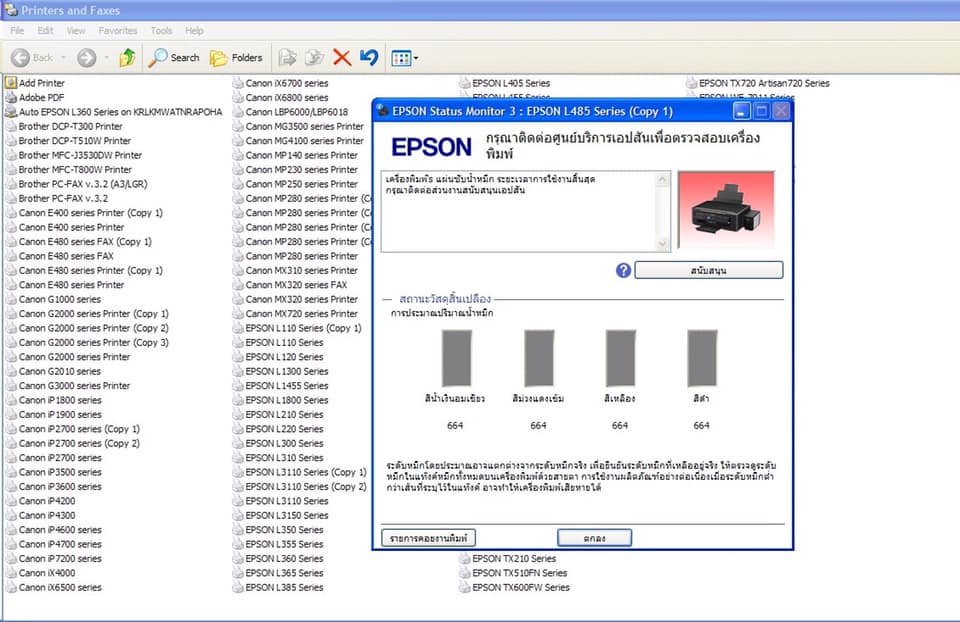Select EPSON TX720 Artisan720 Series icon
Screen dimensions: 960x622
691,83
